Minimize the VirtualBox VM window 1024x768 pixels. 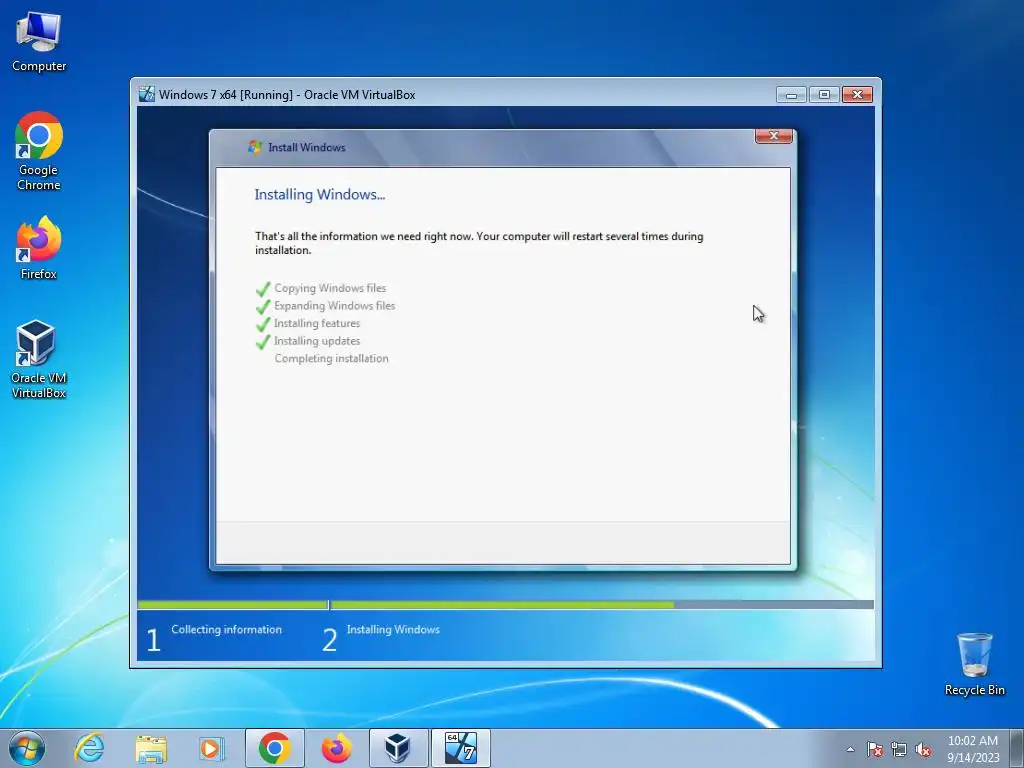[x=792, y=95]
